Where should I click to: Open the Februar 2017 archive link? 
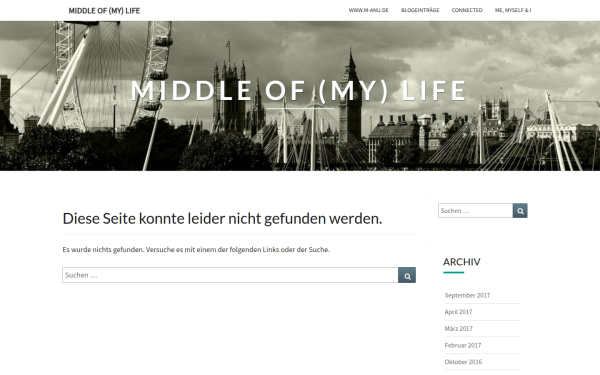click(463, 345)
